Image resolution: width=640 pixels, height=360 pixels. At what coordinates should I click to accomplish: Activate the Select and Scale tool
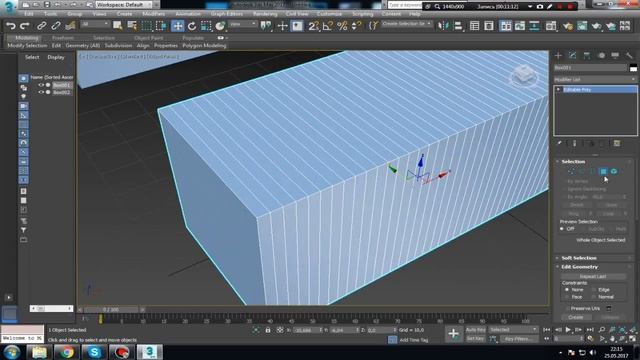206,26
